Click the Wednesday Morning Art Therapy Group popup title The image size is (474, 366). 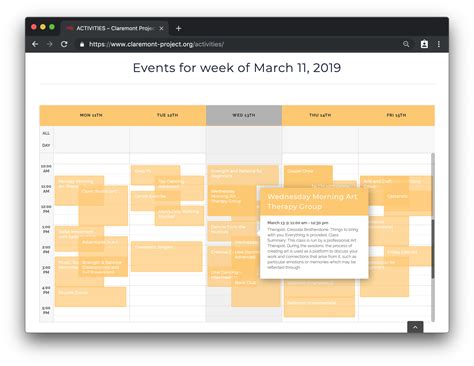pos(312,201)
